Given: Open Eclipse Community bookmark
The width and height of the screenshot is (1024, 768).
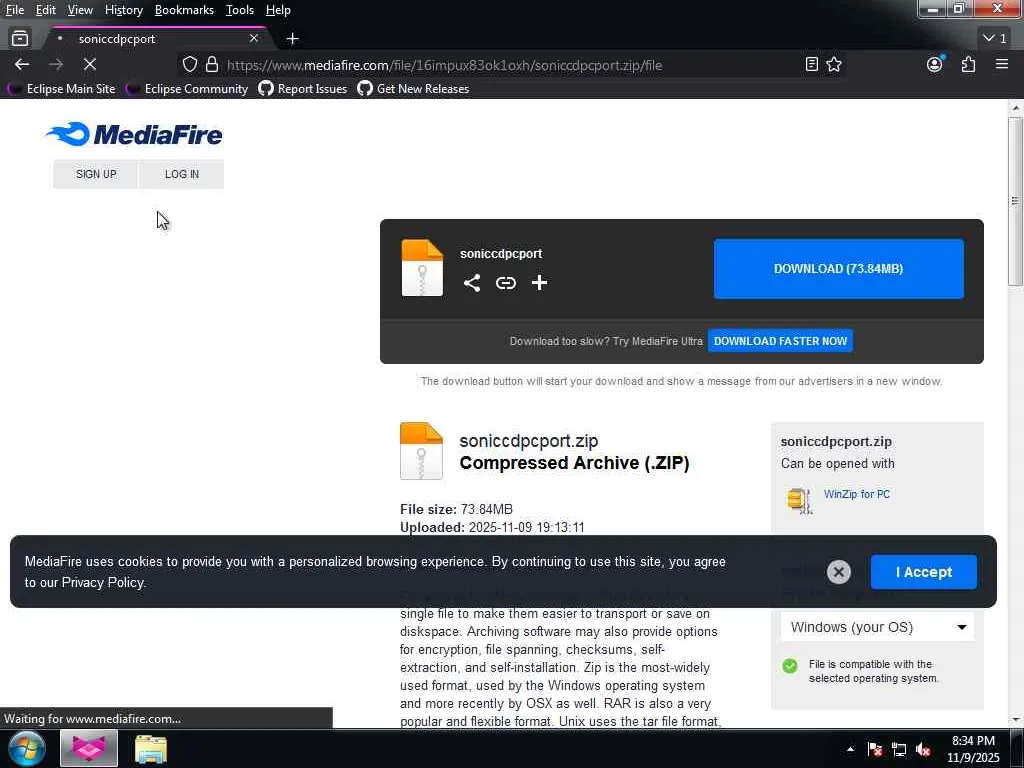Looking at the screenshot, I should (187, 89).
